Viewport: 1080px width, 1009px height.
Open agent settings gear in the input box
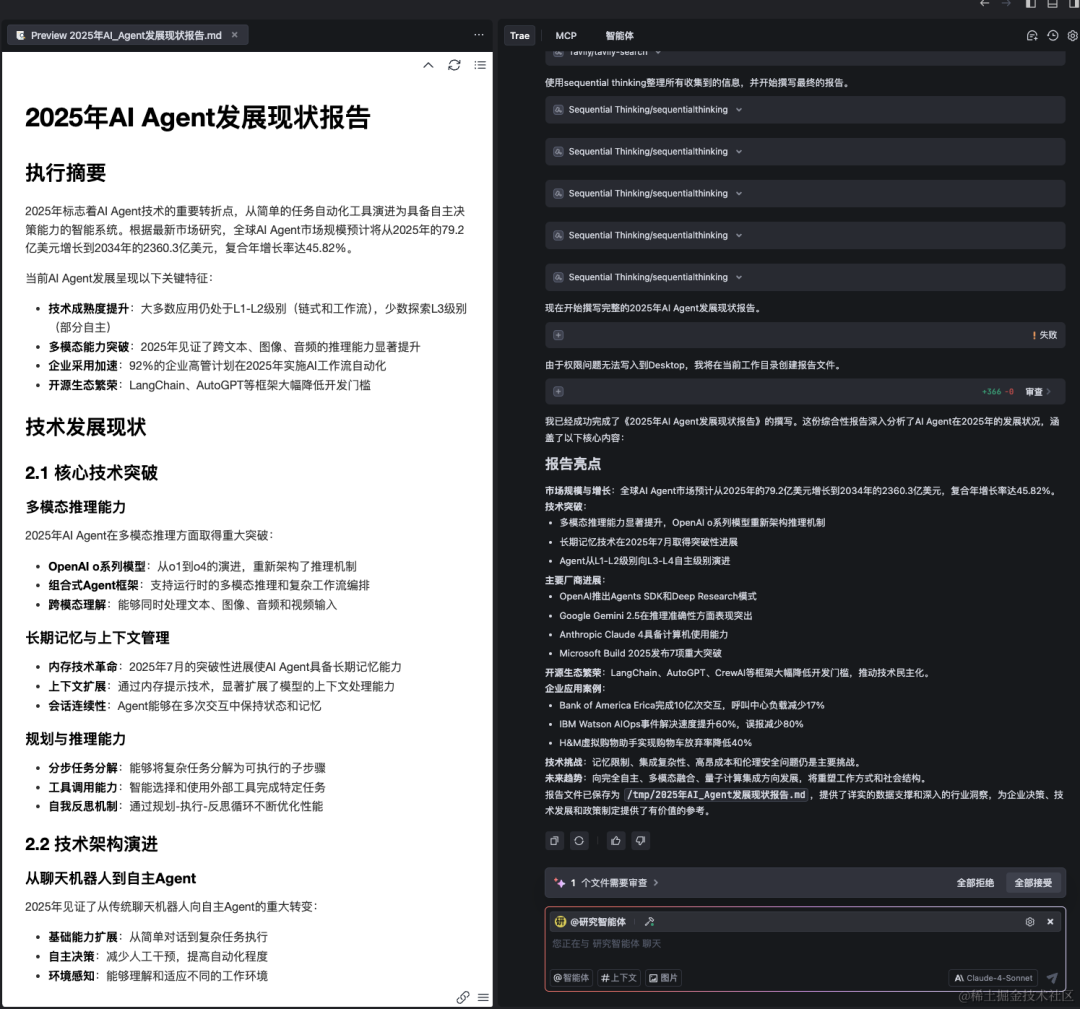1030,922
